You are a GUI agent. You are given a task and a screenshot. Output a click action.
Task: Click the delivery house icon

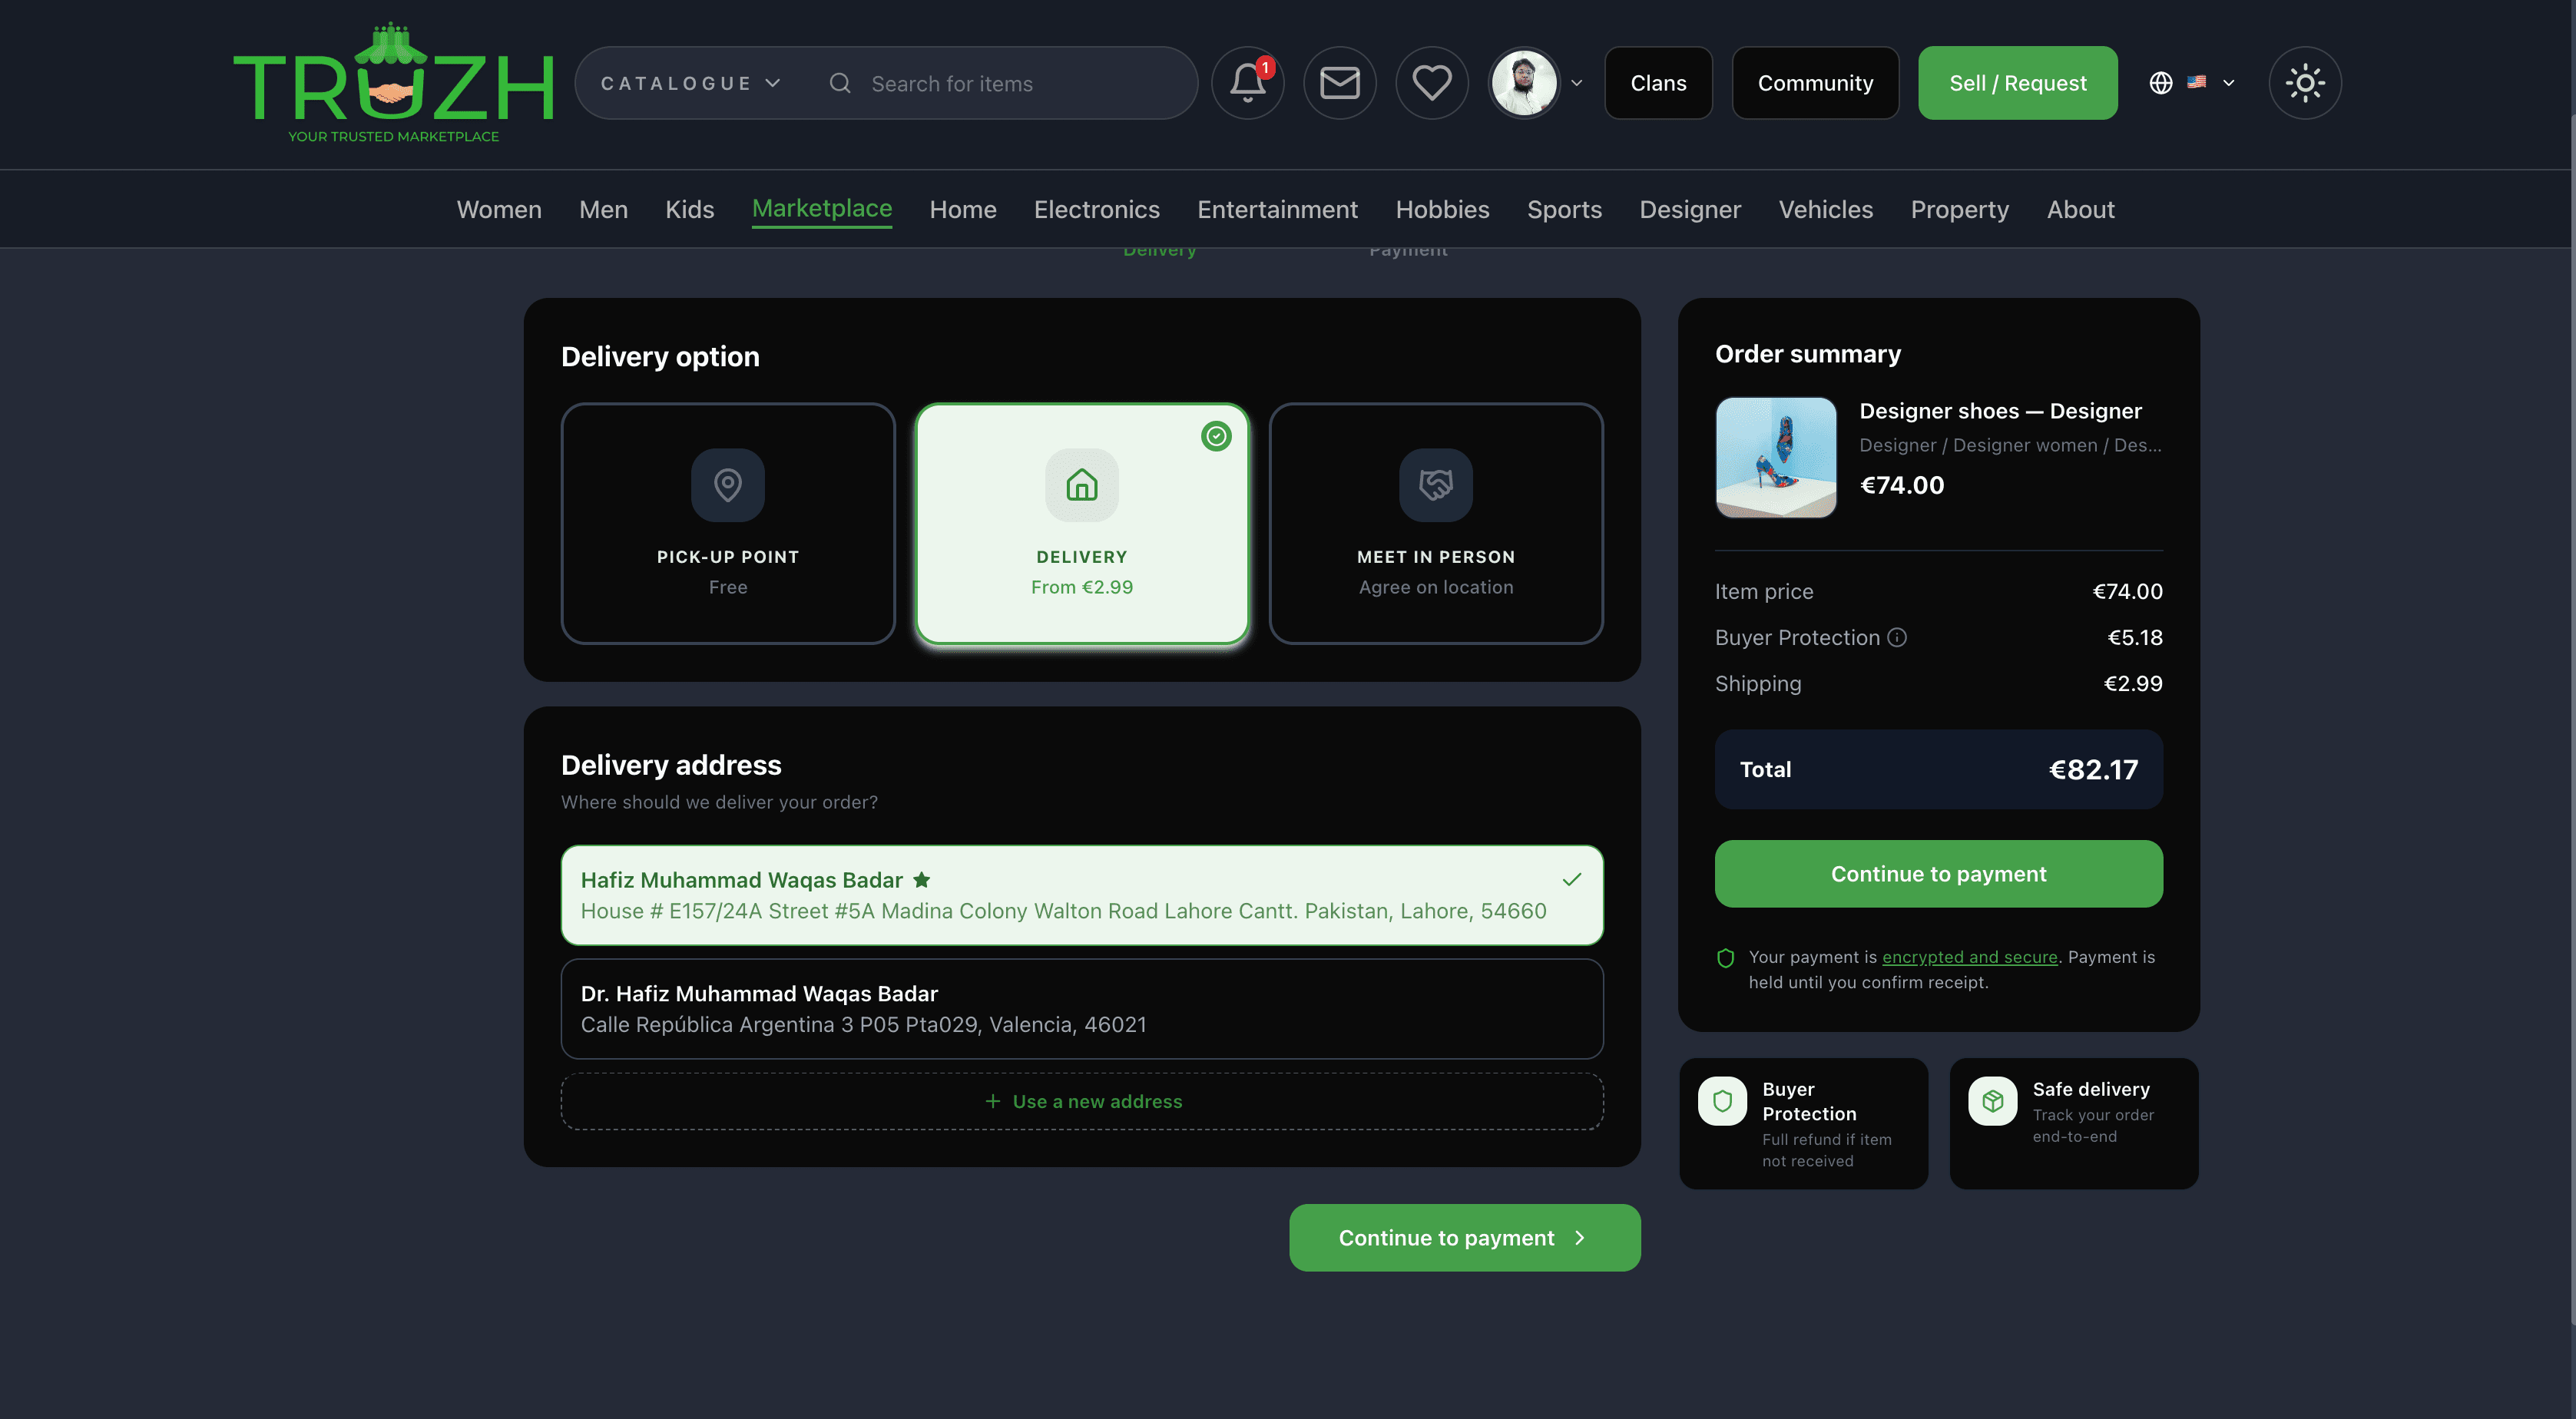pos(1082,485)
